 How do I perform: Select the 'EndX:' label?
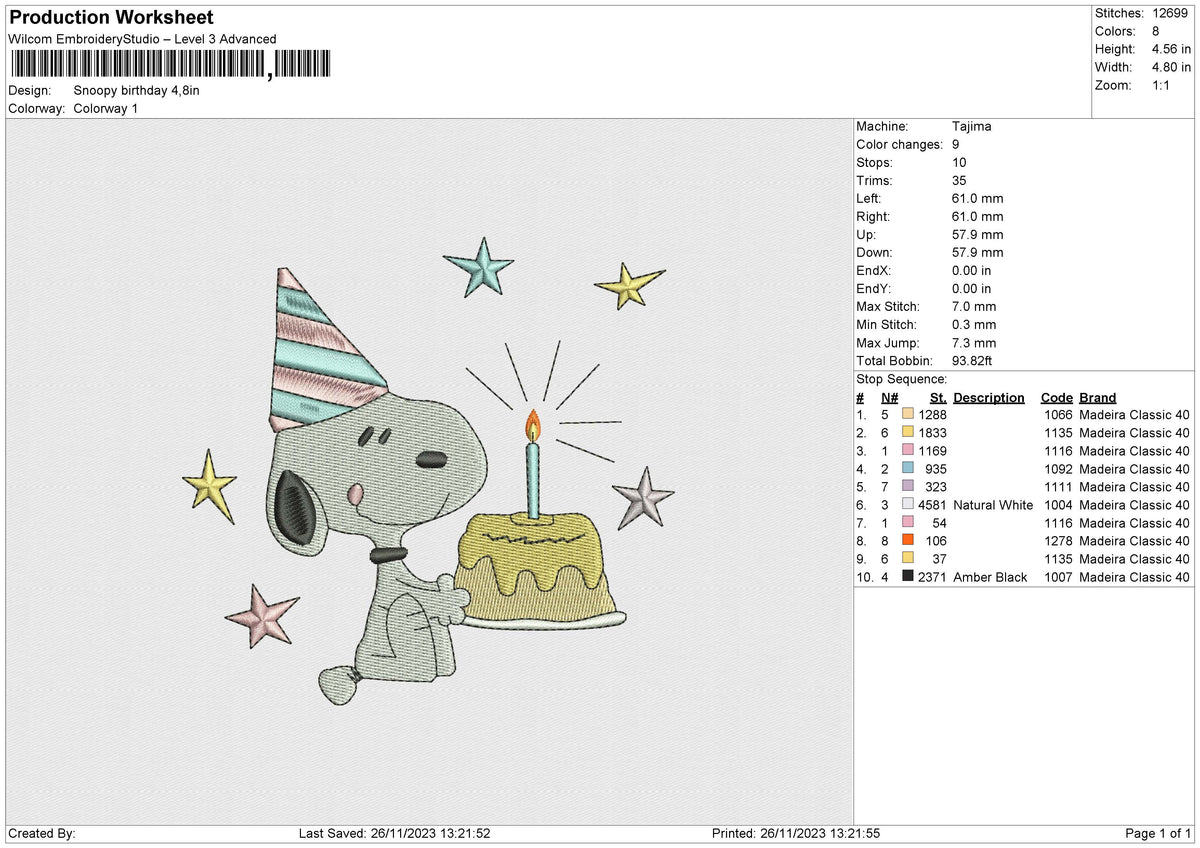[x=874, y=270]
